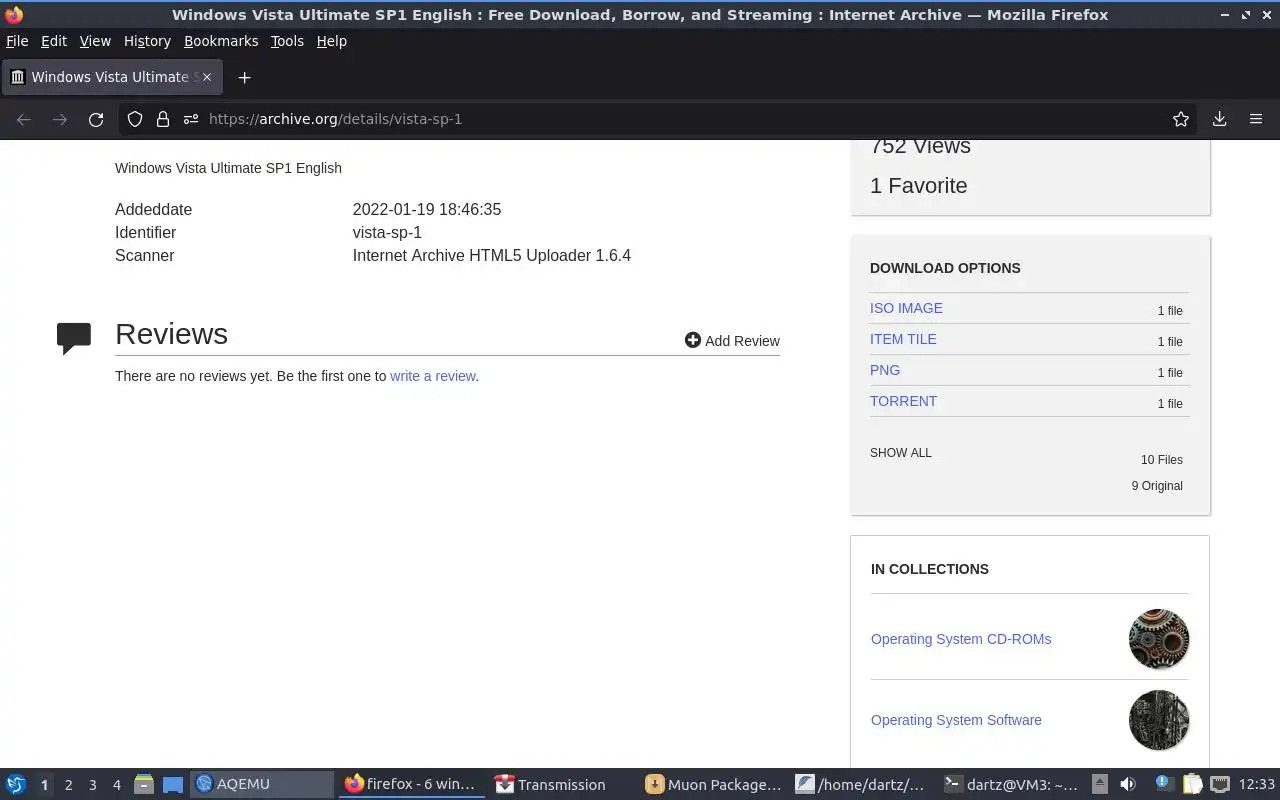Image resolution: width=1280 pixels, height=800 pixels.
Task: Click the Reviews speech bubble icon
Action: pos(74,338)
